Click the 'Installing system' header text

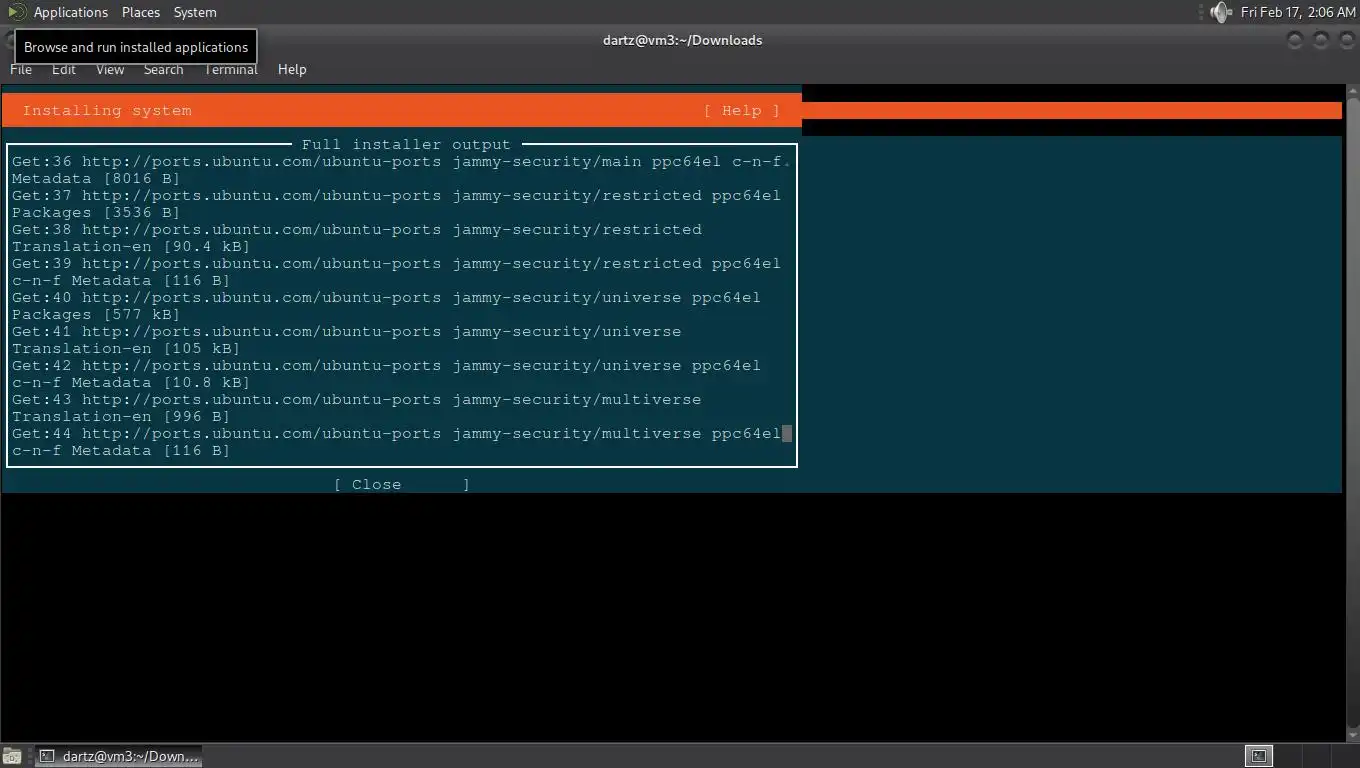(107, 111)
